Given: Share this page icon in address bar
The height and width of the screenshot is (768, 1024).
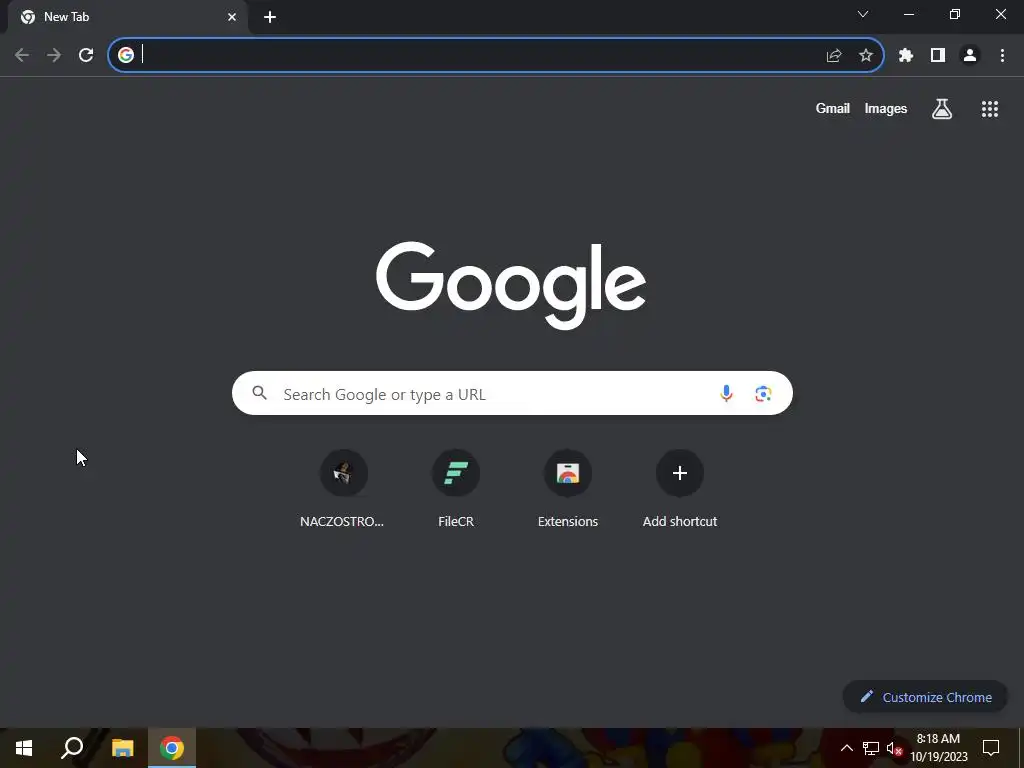Looking at the screenshot, I should coord(834,56).
